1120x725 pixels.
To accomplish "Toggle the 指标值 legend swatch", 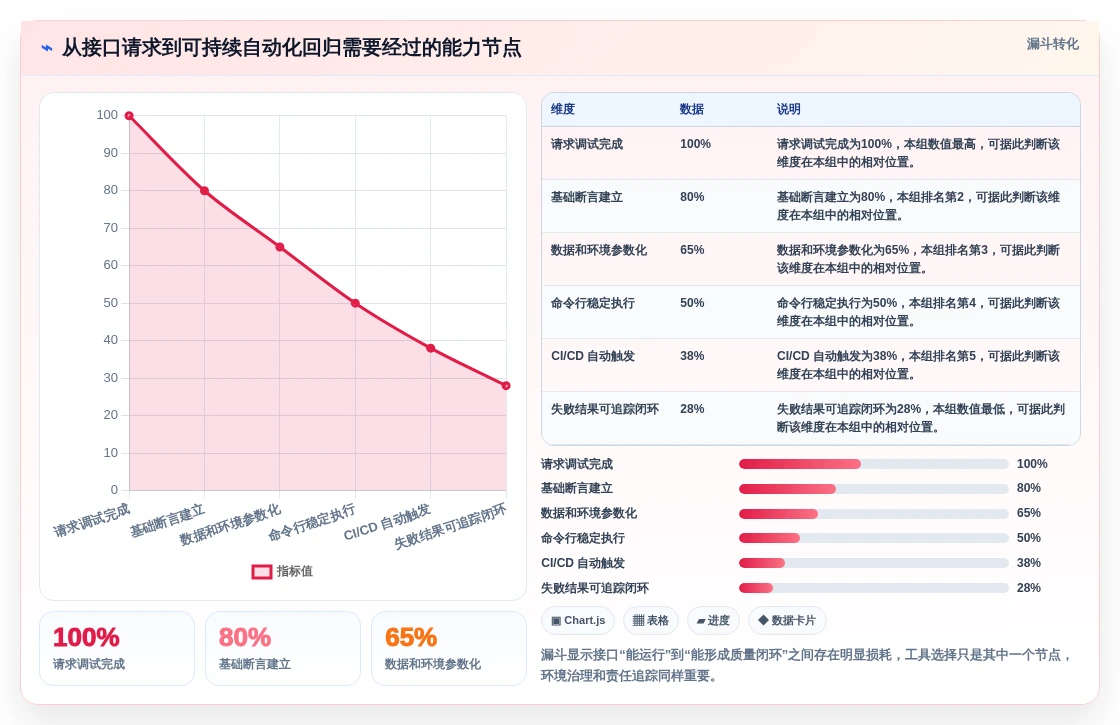I will 262,571.
